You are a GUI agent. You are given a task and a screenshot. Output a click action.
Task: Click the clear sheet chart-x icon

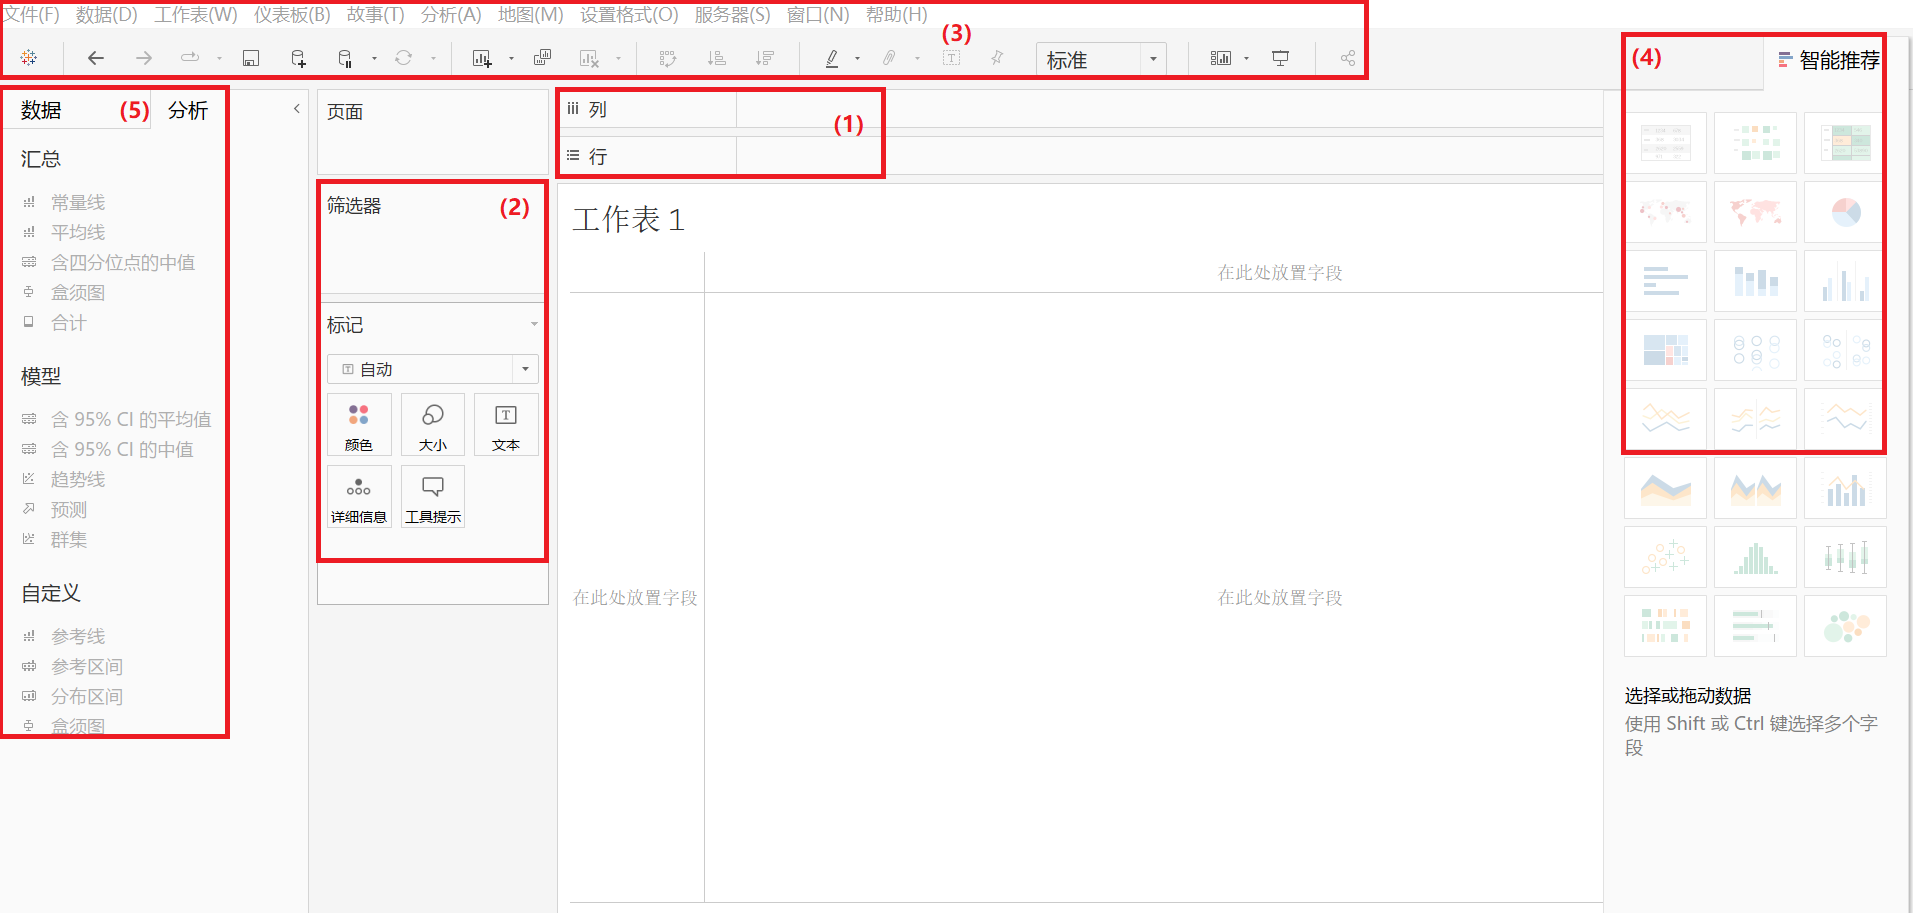click(x=590, y=58)
